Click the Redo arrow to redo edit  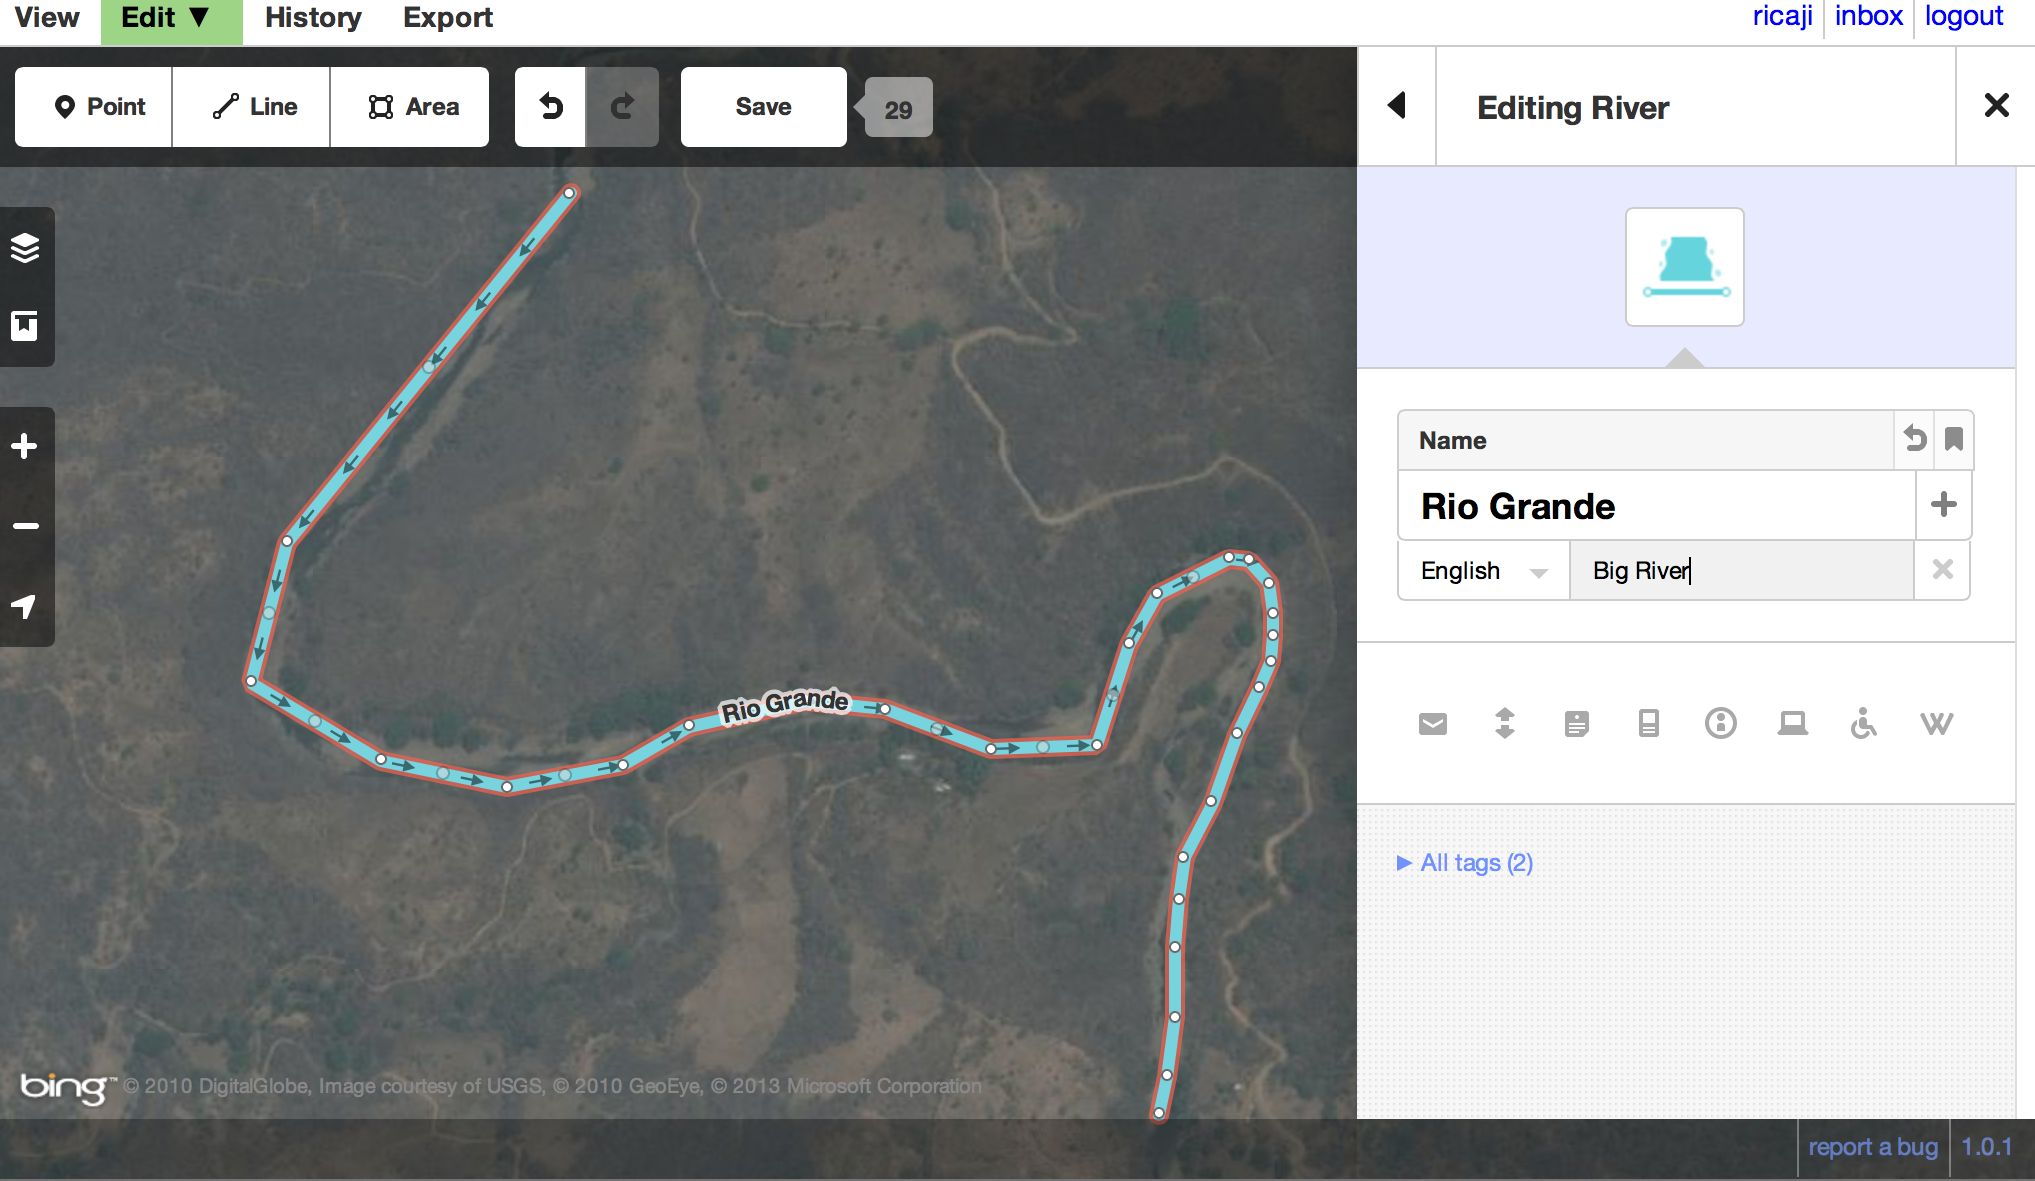pyautogui.click(x=622, y=106)
